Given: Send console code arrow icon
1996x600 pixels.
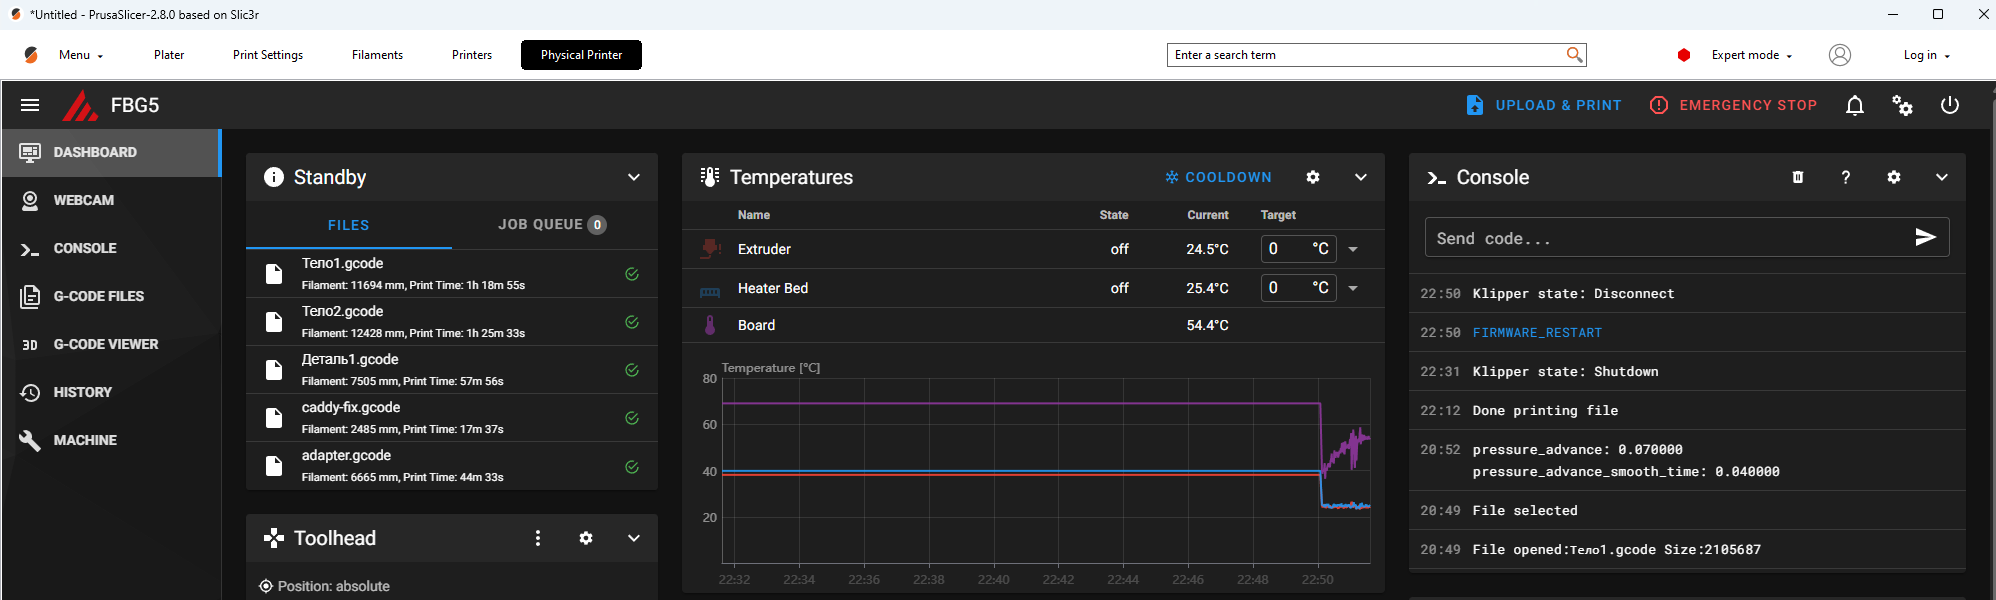Looking at the screenshot, I should [x=1924, y=237].
